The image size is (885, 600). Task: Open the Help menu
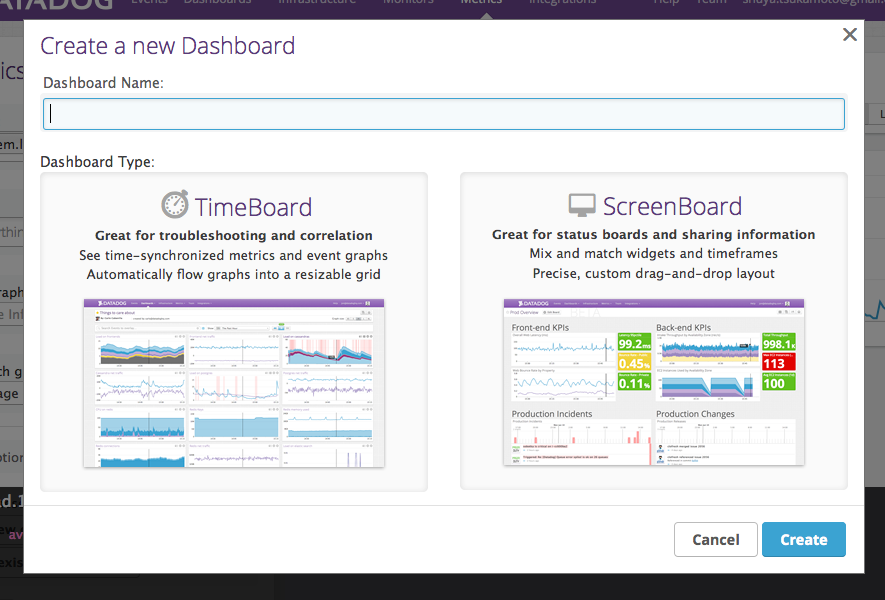click(665, 3)
